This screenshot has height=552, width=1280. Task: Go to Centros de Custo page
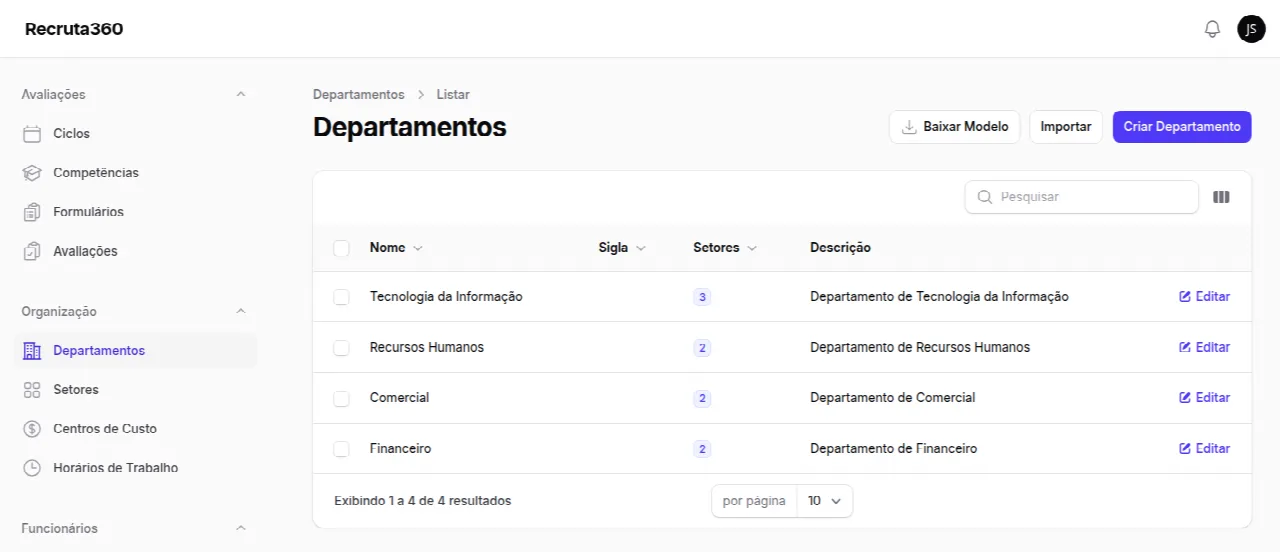[x=136, y=429]
